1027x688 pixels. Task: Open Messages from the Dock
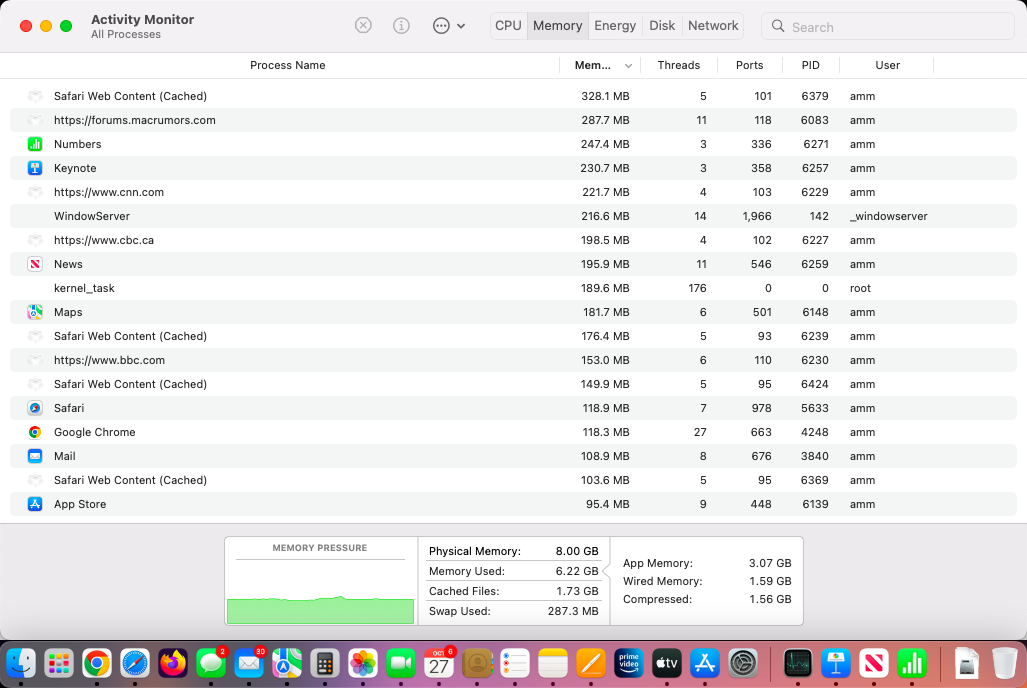click(x=211, y=664)
